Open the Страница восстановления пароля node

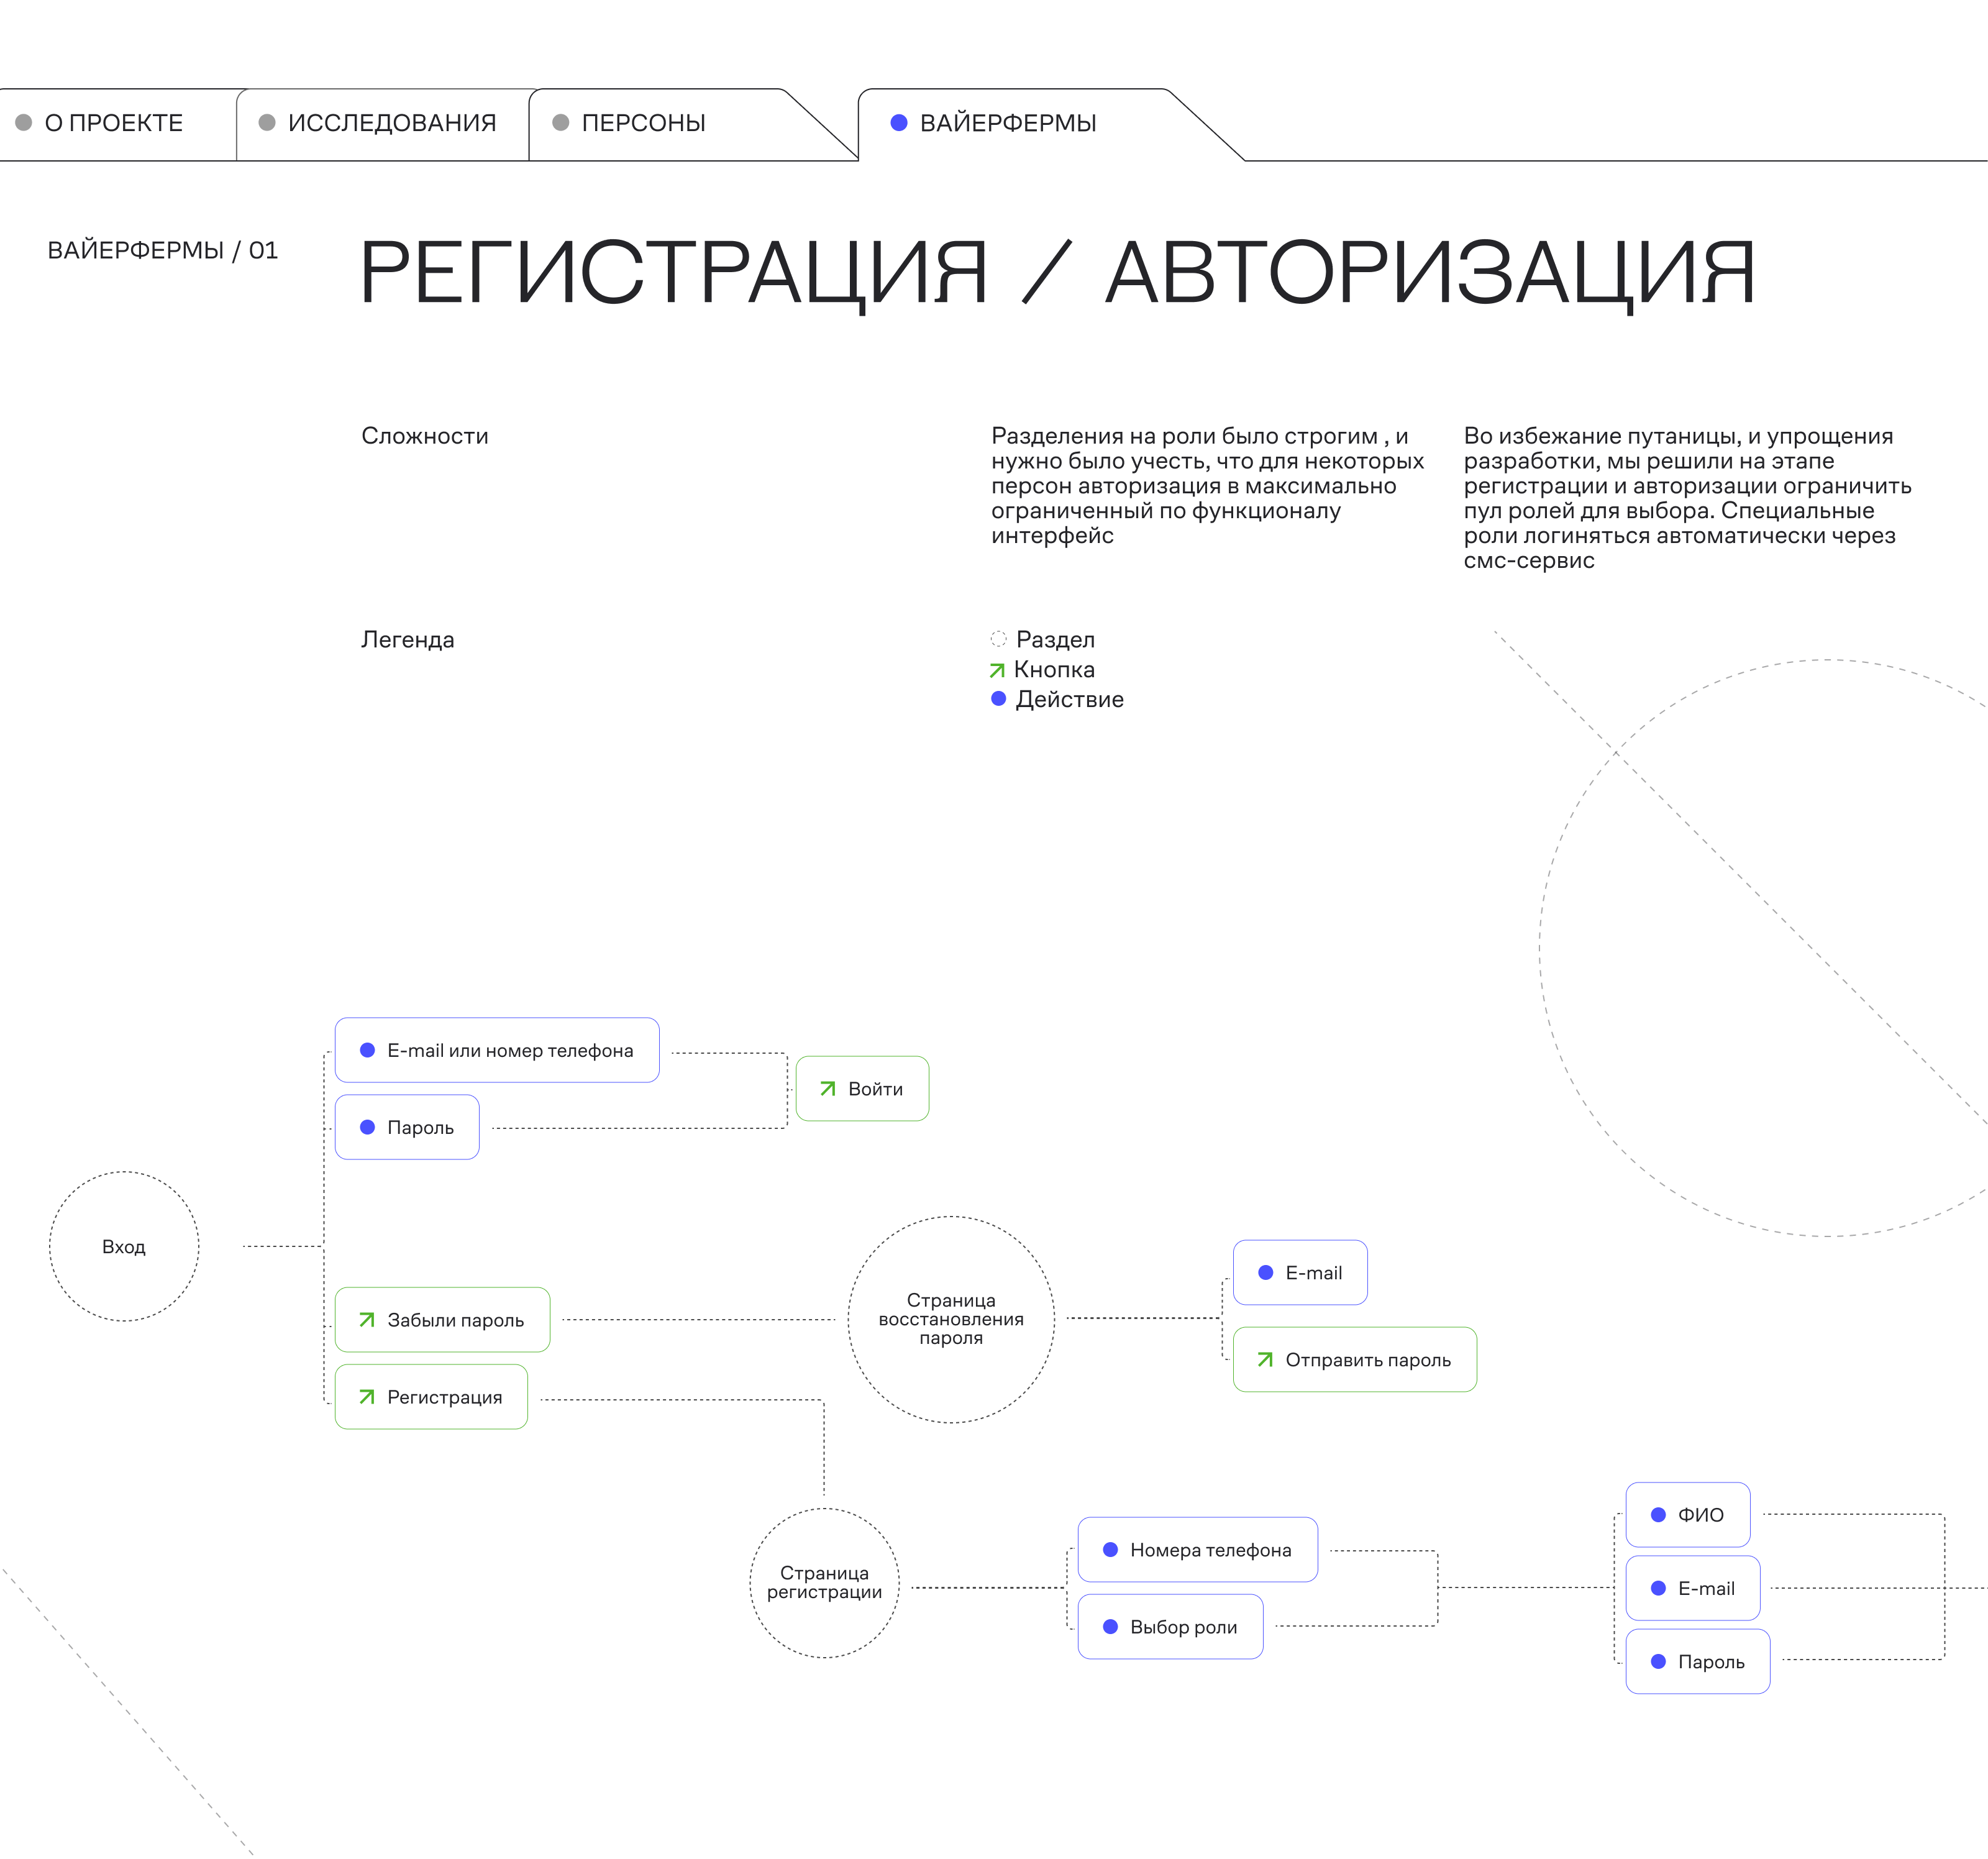[x=950, y=1319]
